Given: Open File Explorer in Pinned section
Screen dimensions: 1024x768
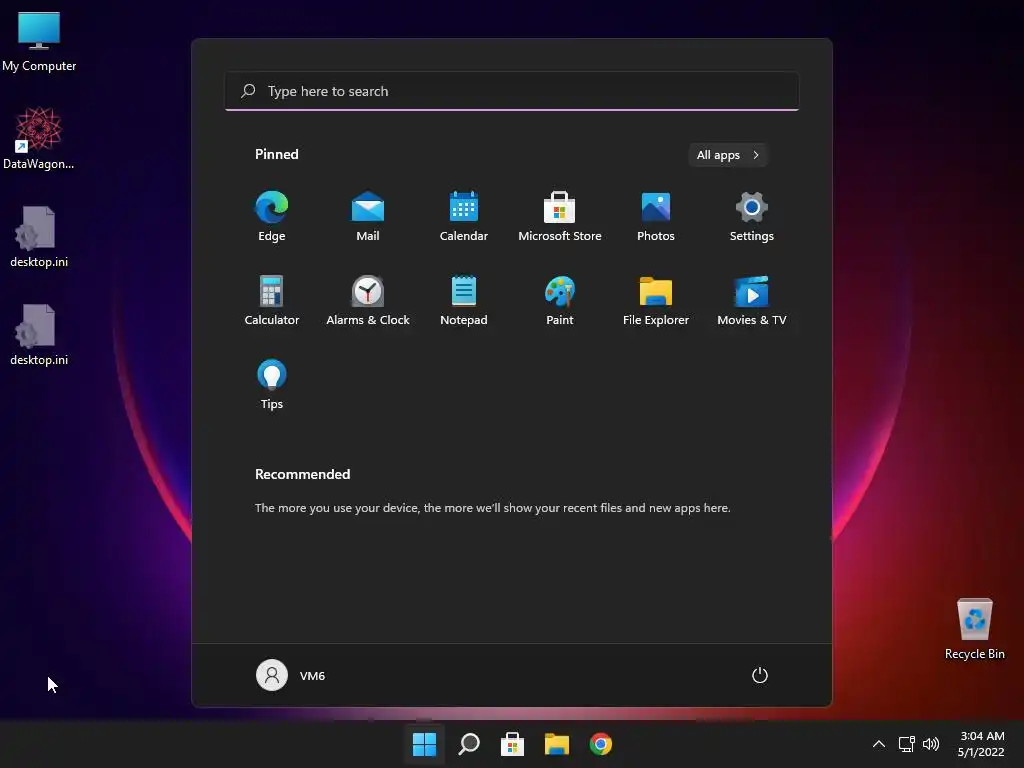Looking at the screenshot, I should (x=656, y=300).
